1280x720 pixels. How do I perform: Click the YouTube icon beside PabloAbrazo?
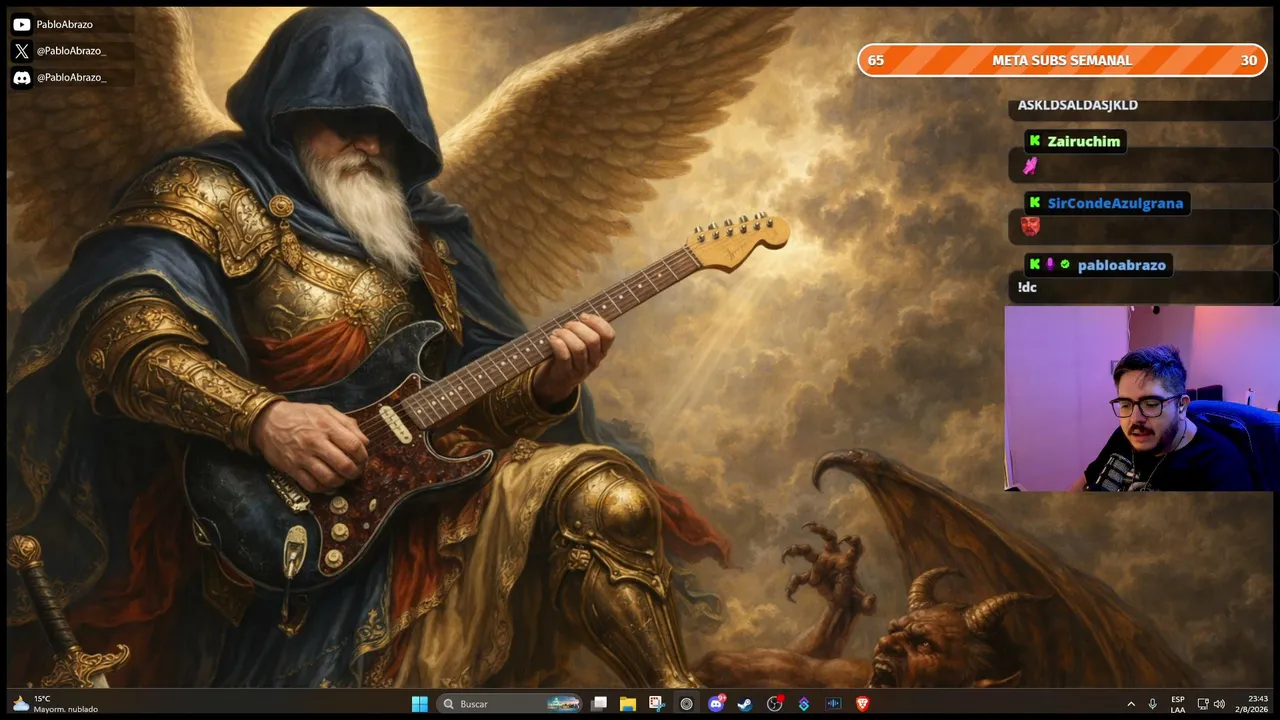coord(21,24)
